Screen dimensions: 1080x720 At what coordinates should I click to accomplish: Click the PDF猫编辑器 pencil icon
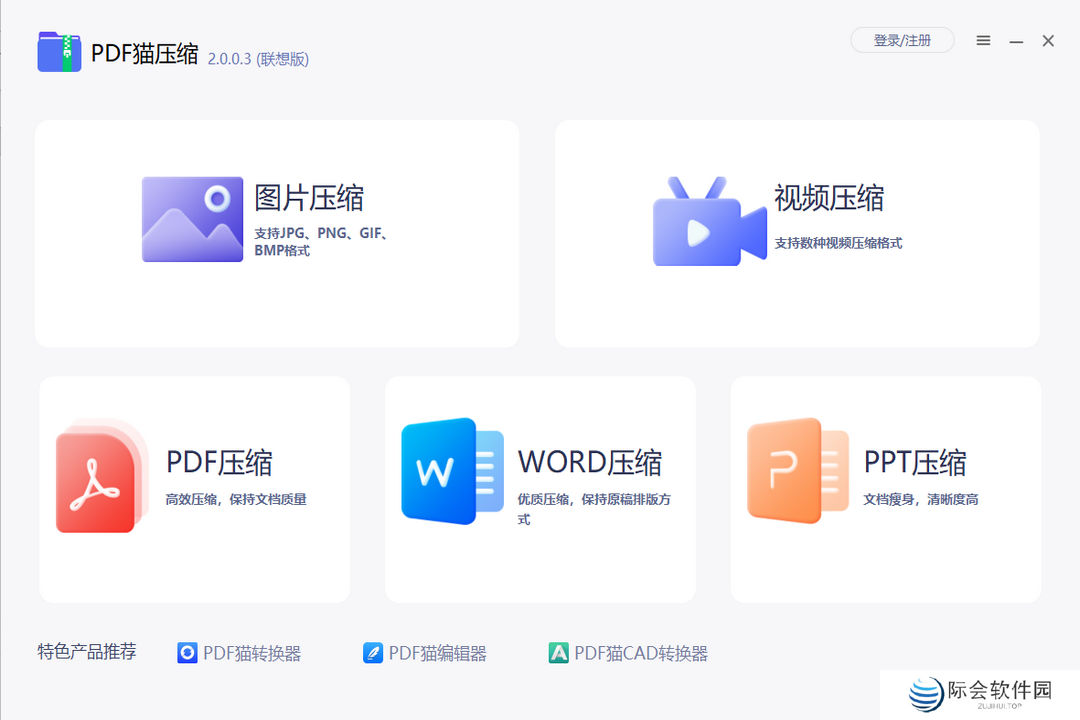[374, 652]
